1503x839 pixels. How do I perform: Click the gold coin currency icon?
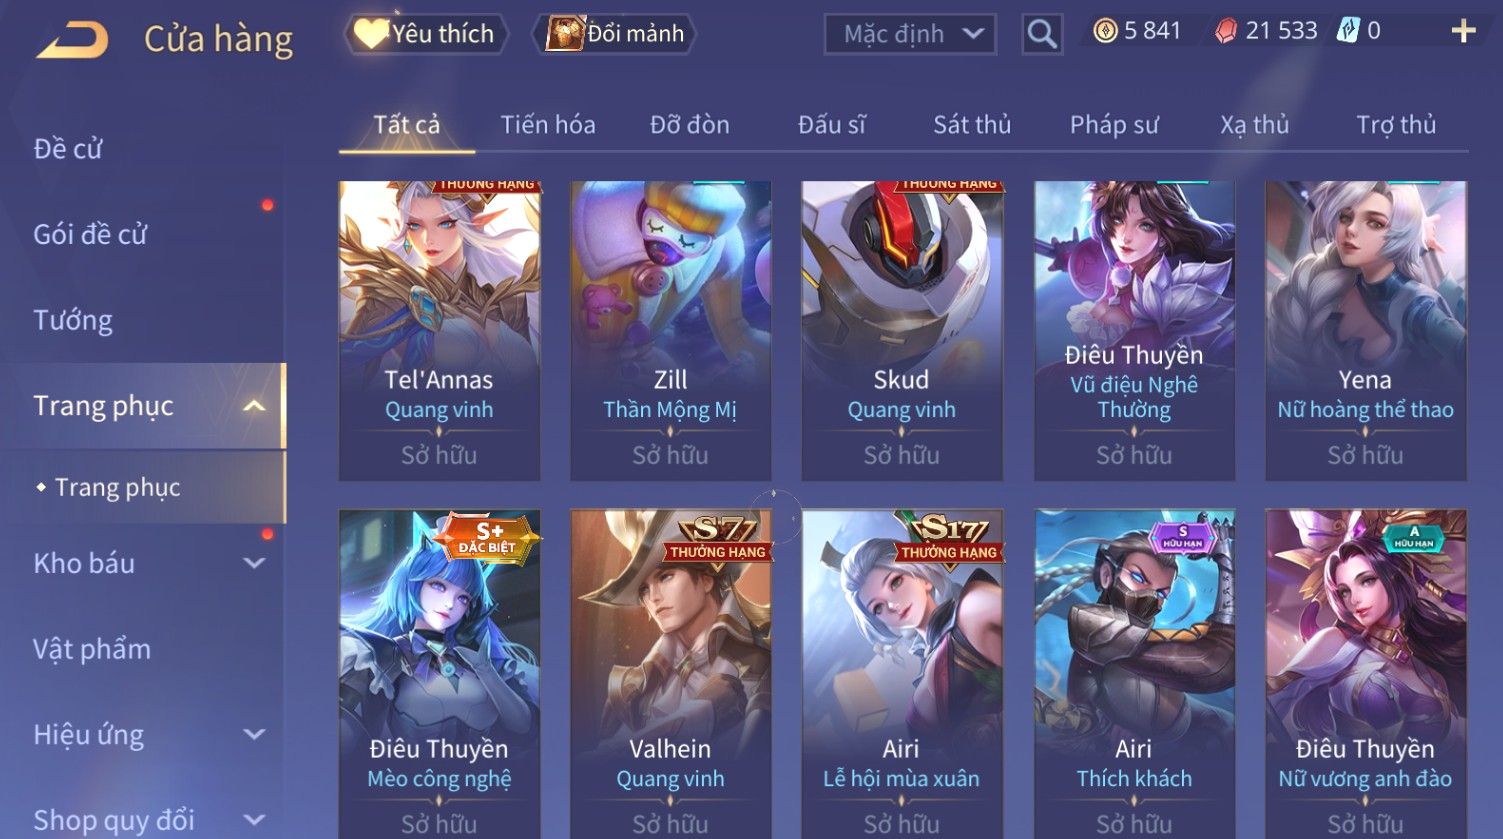coord(1105,31)
